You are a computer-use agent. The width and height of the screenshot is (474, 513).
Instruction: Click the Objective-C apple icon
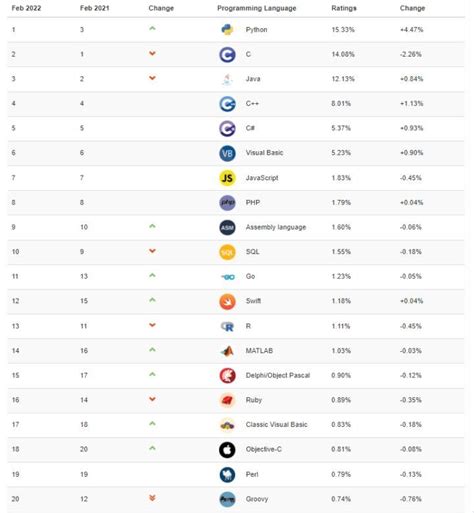[x=227, y=450]
